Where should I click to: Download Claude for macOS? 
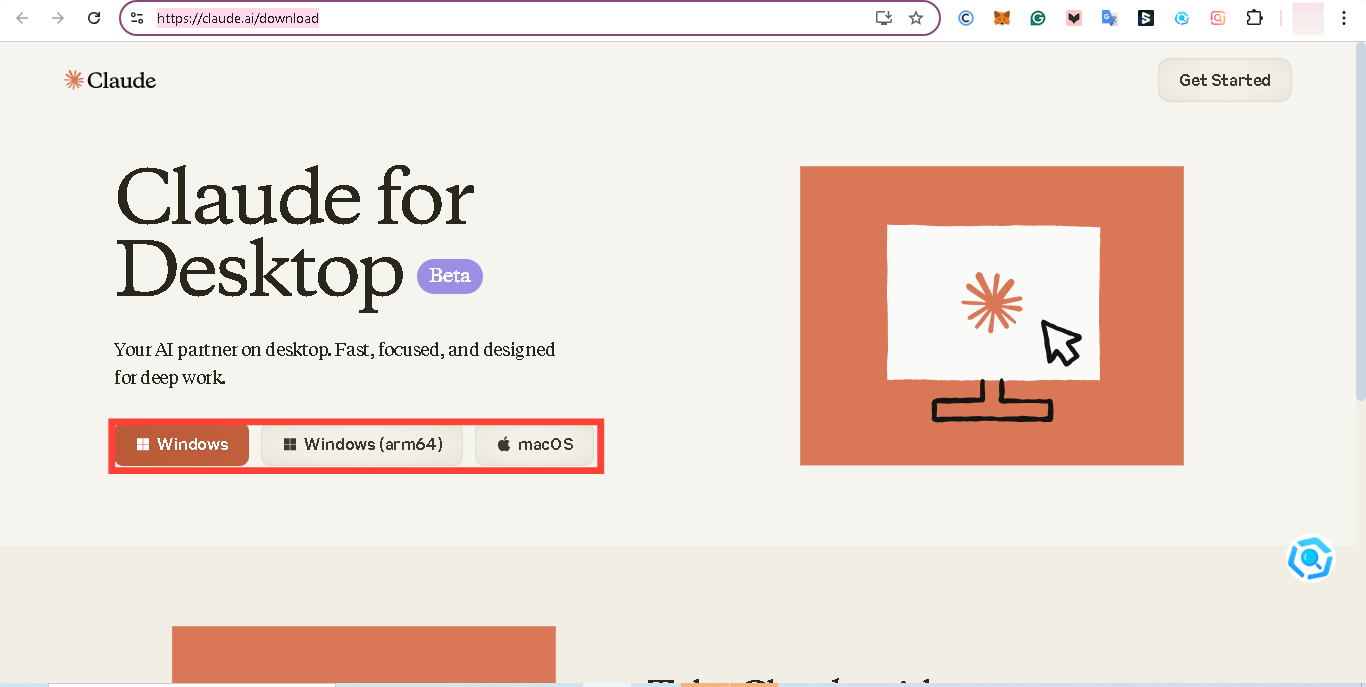pos(535,444)
